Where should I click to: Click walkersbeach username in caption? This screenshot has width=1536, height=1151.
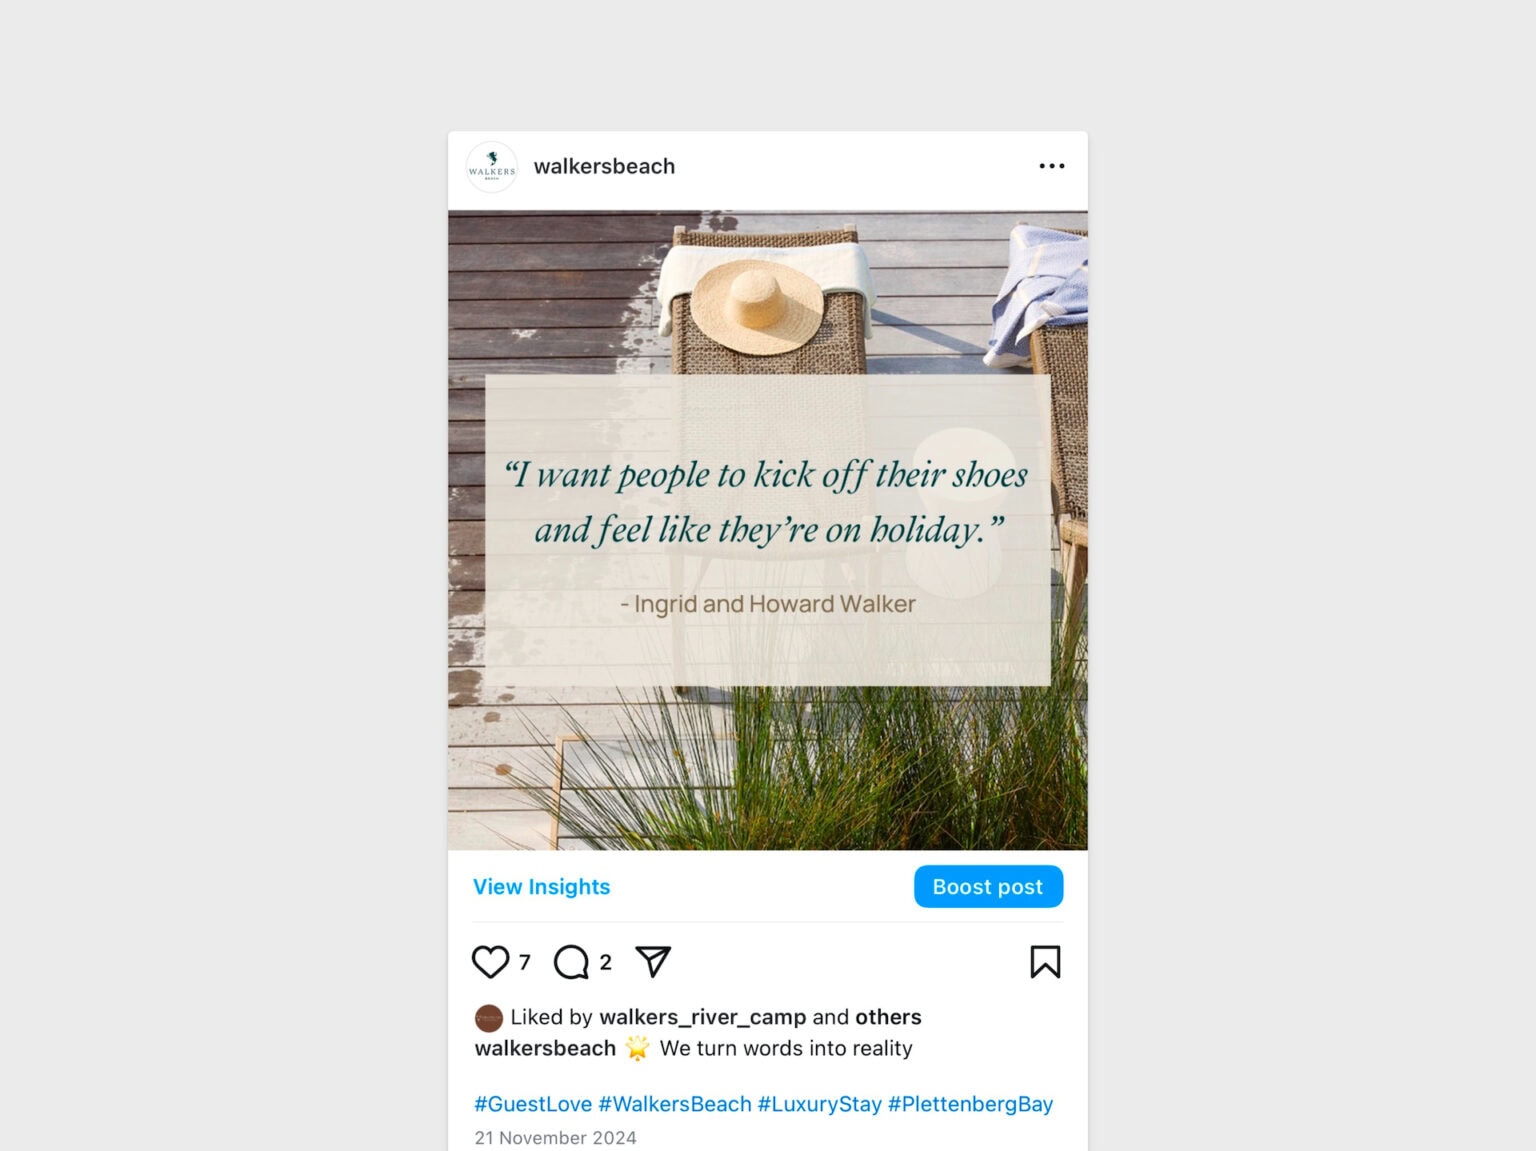[545, 1048]
